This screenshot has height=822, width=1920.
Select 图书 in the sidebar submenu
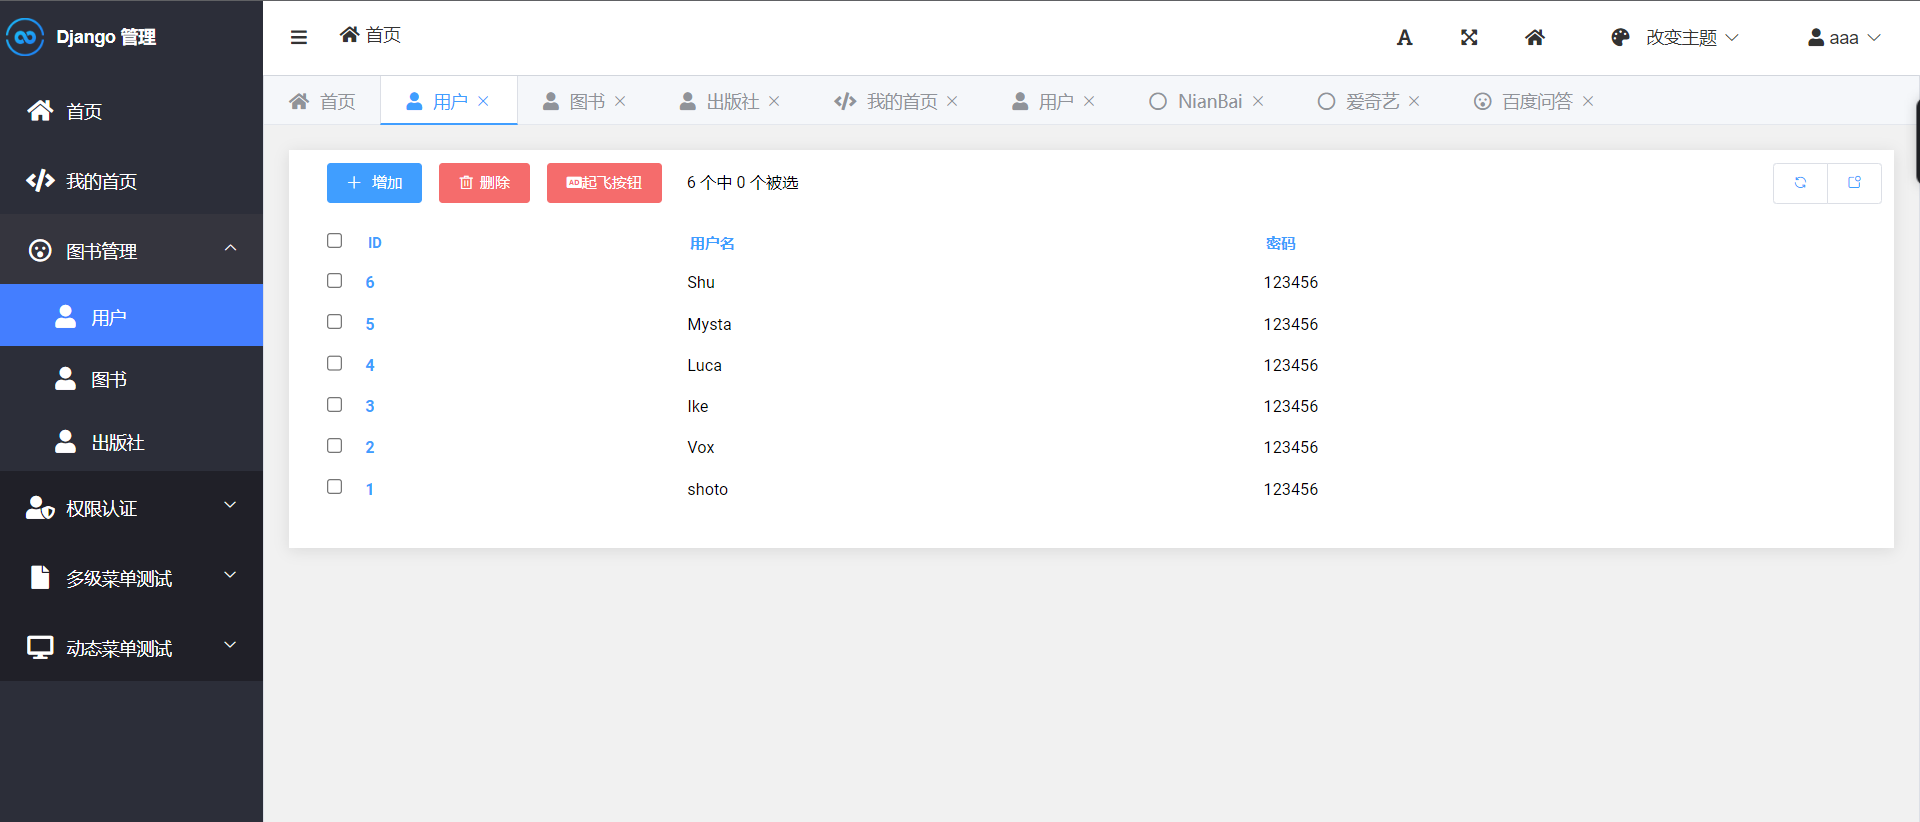click(x=131, y=379)
